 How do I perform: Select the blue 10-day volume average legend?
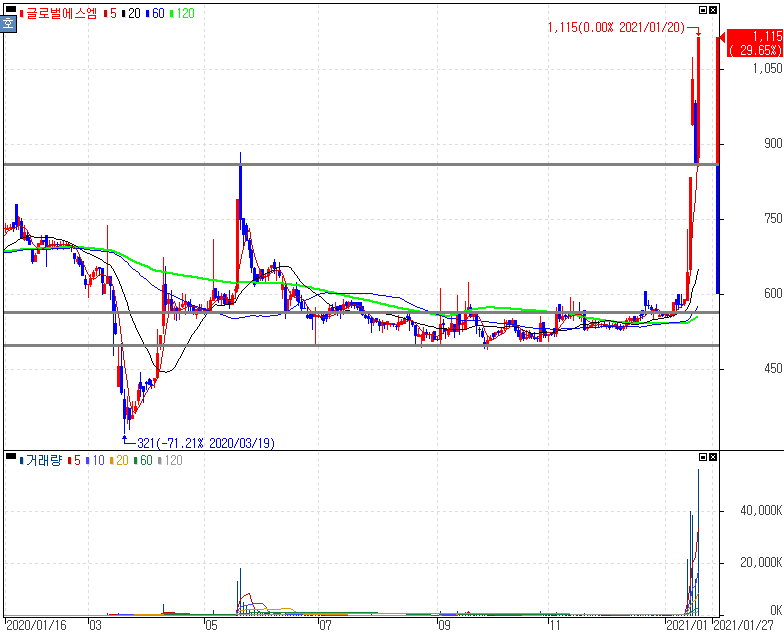(x=95, y=460)
